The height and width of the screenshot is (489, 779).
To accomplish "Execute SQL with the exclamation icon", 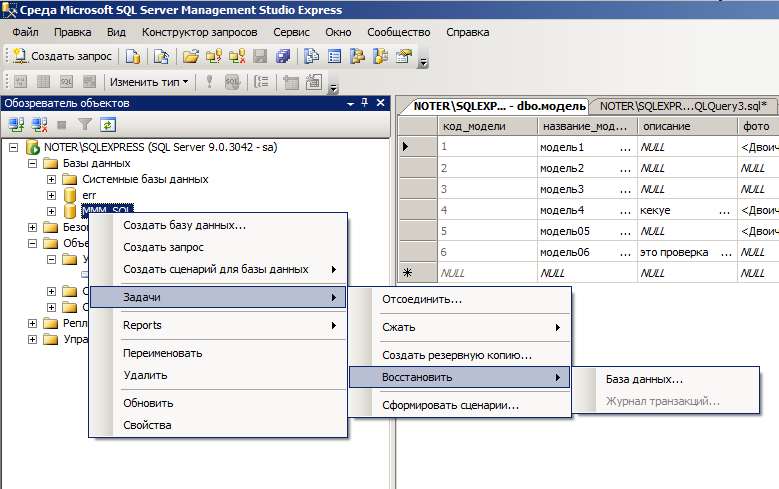I will (209, 82).
